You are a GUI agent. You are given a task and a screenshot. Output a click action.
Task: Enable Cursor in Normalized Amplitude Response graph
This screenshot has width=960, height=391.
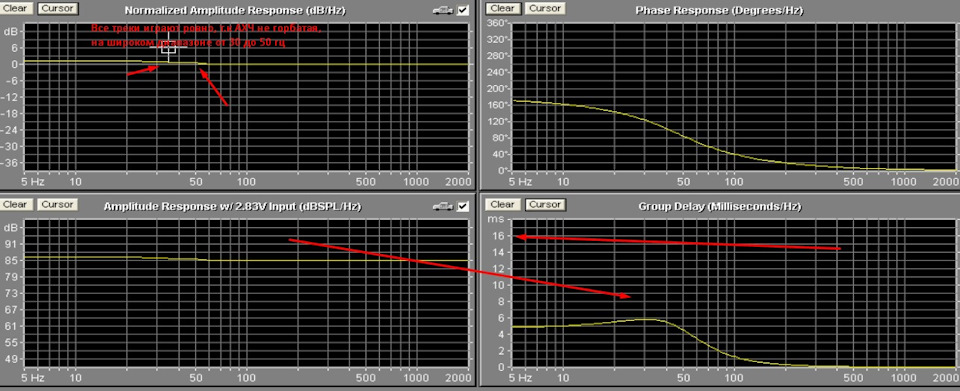pos(58,9)
